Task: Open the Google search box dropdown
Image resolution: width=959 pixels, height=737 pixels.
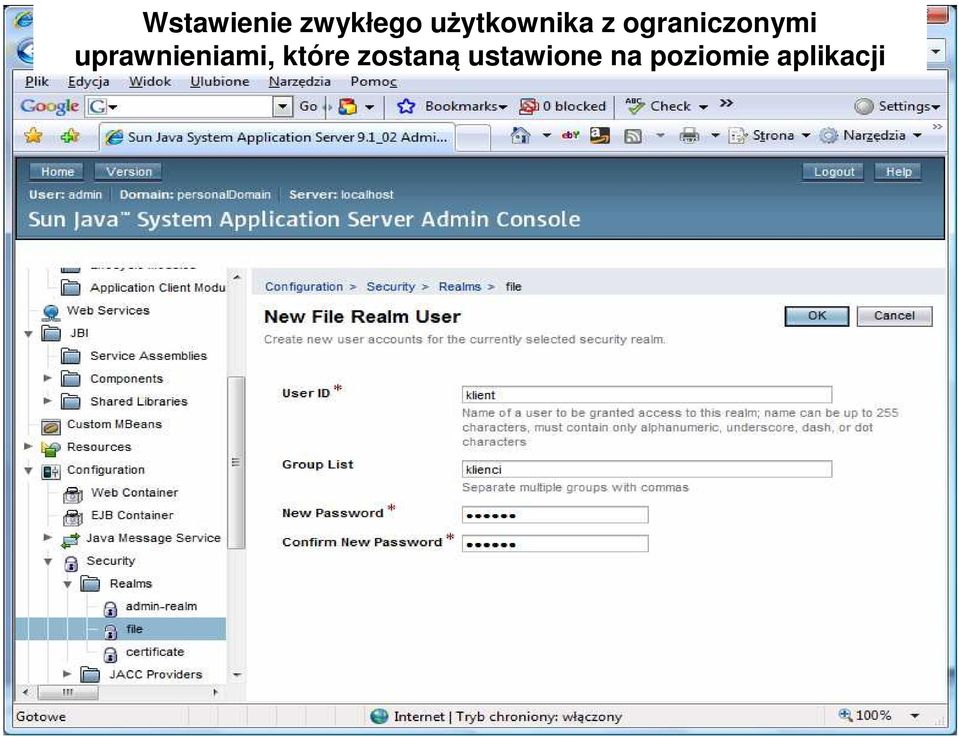Action: tap(281, 106)
